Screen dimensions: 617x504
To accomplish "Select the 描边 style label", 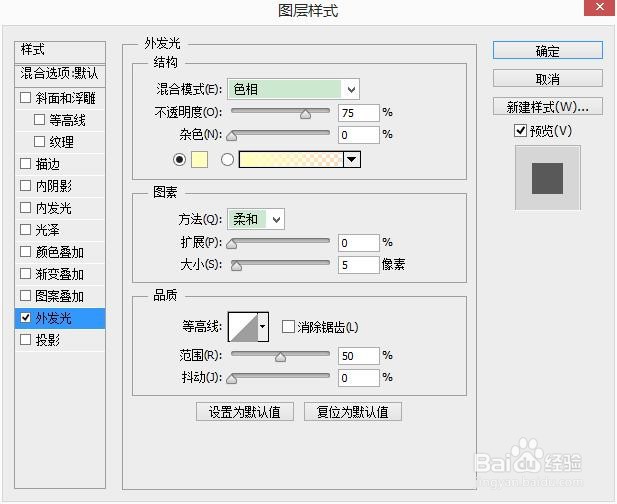I will 48,164.
